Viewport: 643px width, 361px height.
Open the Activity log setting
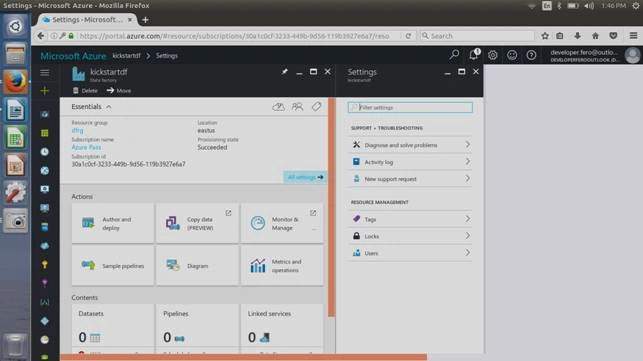click(x=410, y=162)
